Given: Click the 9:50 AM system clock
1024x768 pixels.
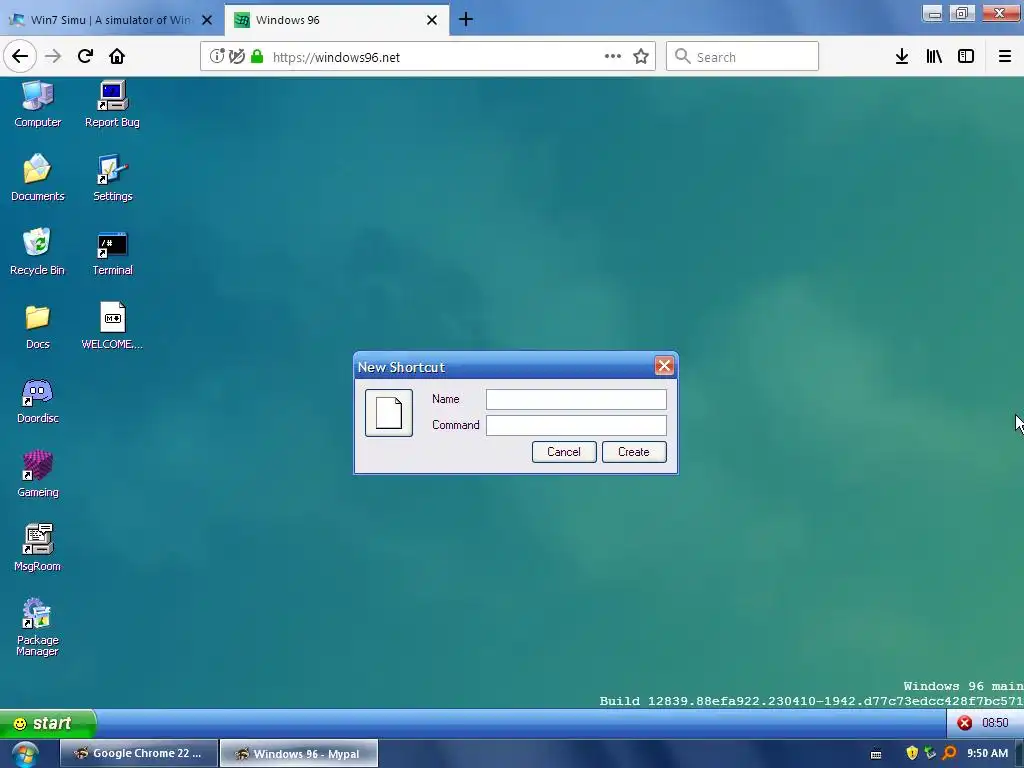Looking at the screenshot, I should click(987, 753).
